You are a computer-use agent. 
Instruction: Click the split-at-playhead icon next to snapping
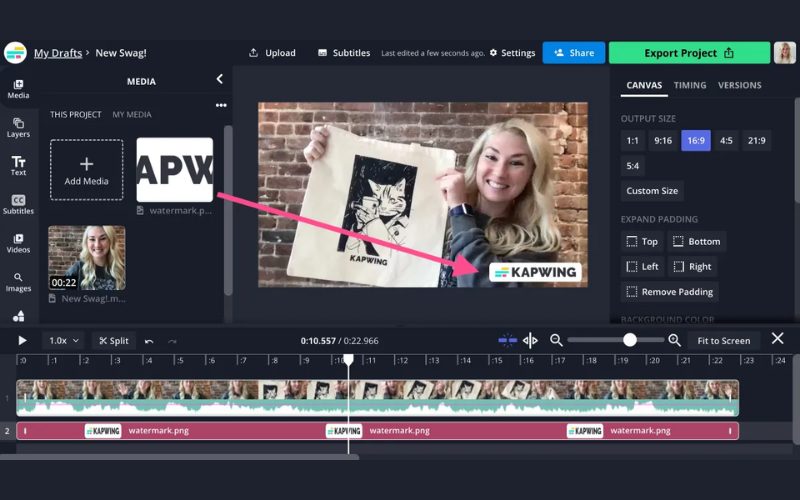click(530, 340)
